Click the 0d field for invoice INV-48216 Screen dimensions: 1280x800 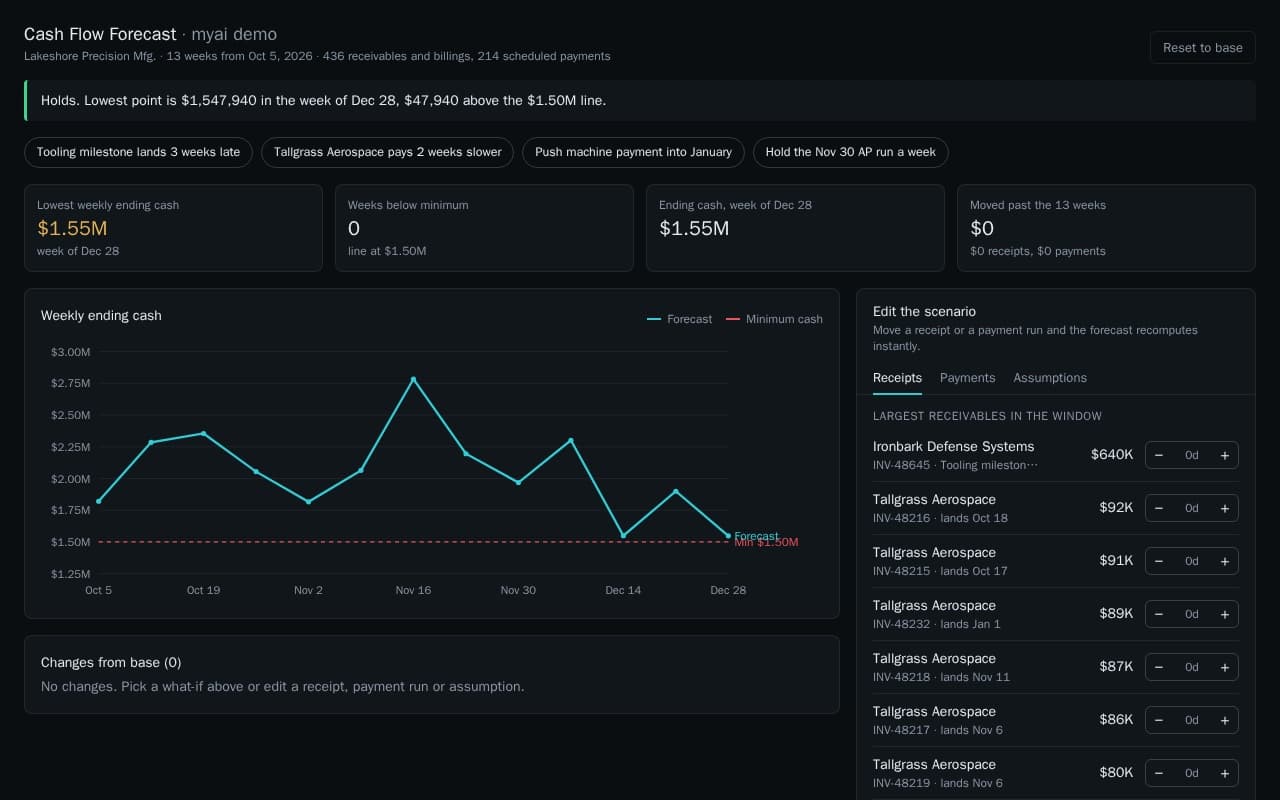(x=1191, y=508)
